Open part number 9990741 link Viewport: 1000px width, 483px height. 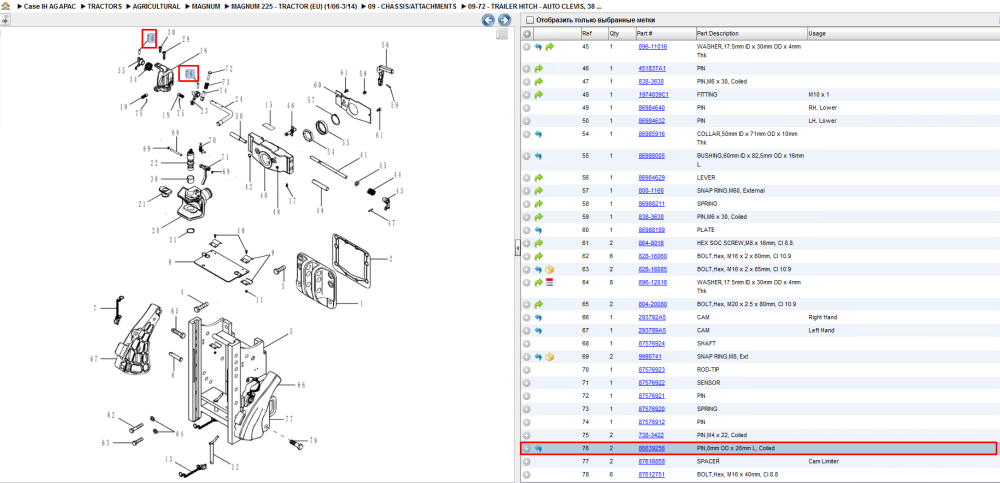pyautogui.click(x=650, y=357)
